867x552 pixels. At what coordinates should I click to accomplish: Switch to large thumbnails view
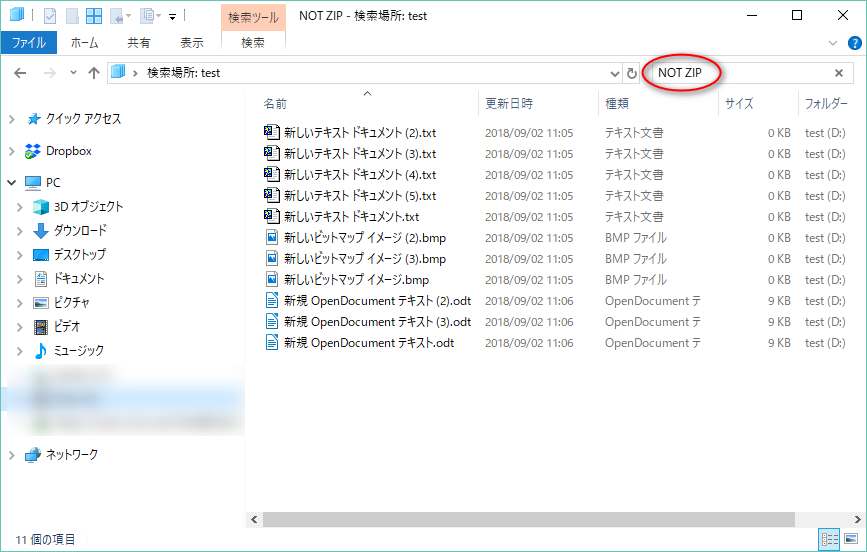click(850, 539)
